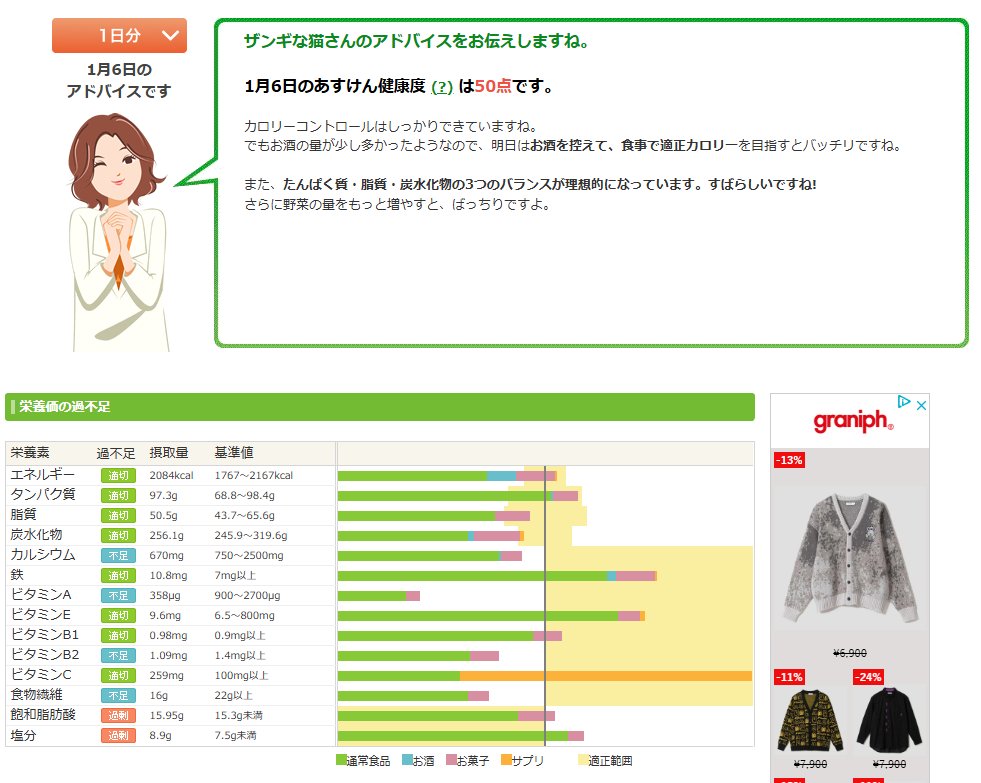Viewport: 981px width, 783px height.
Task: Click the 塩分 intake bar
Action: [x=460, y=736]
